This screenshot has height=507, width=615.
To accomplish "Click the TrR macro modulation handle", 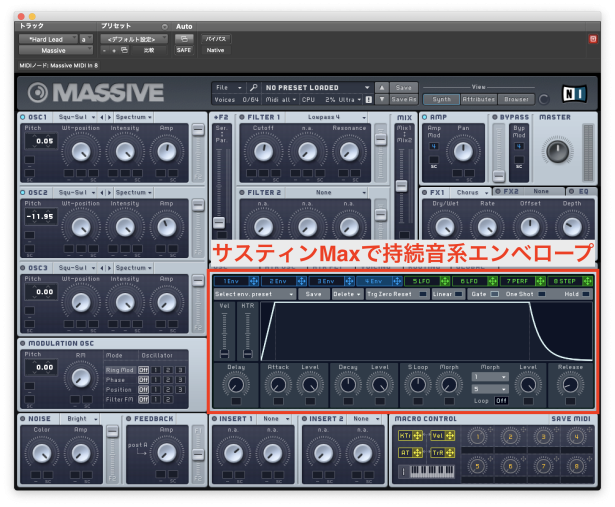I will (449, 452).
